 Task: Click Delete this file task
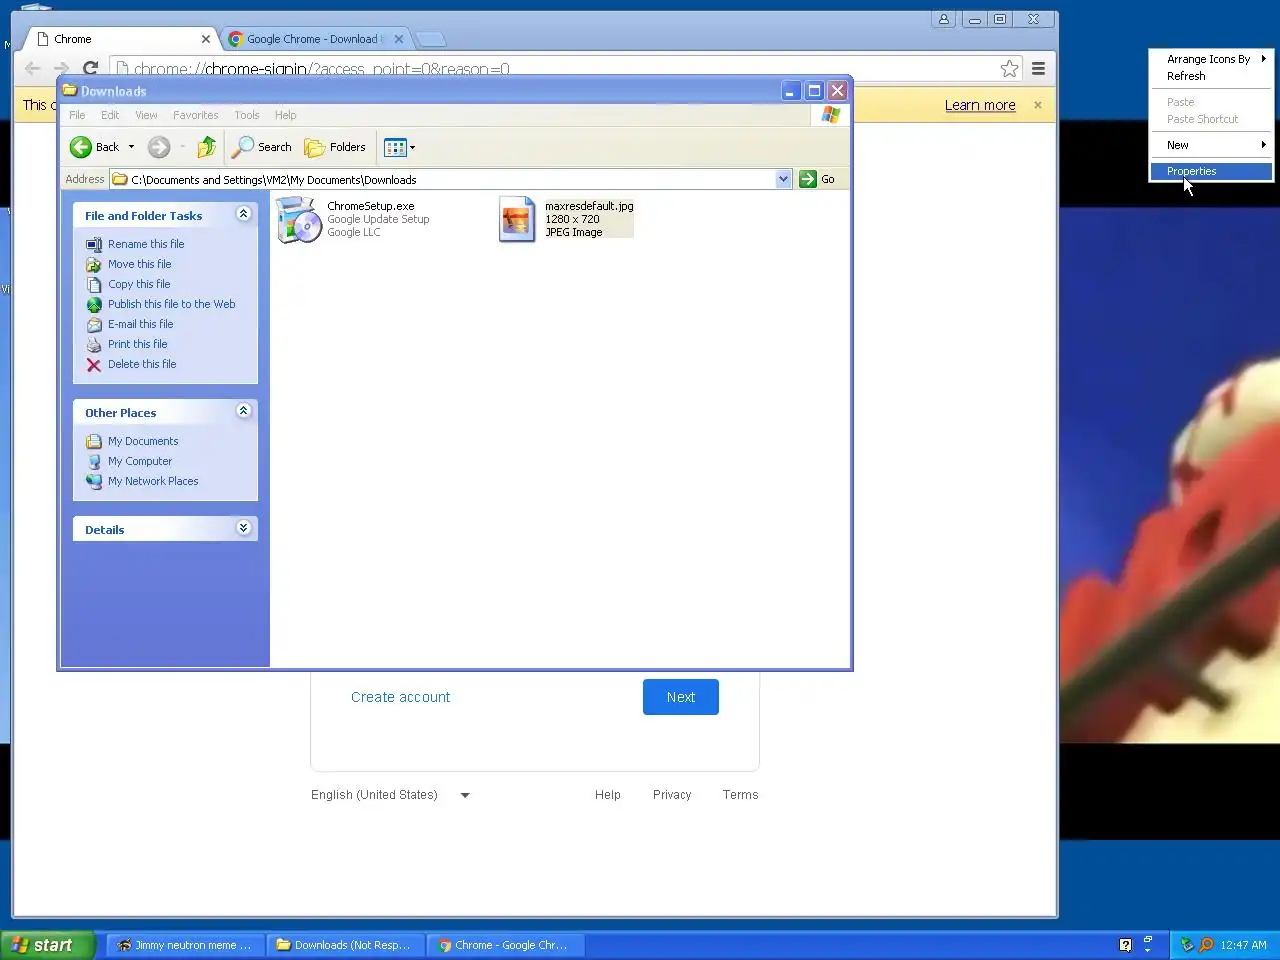(141, 364)
